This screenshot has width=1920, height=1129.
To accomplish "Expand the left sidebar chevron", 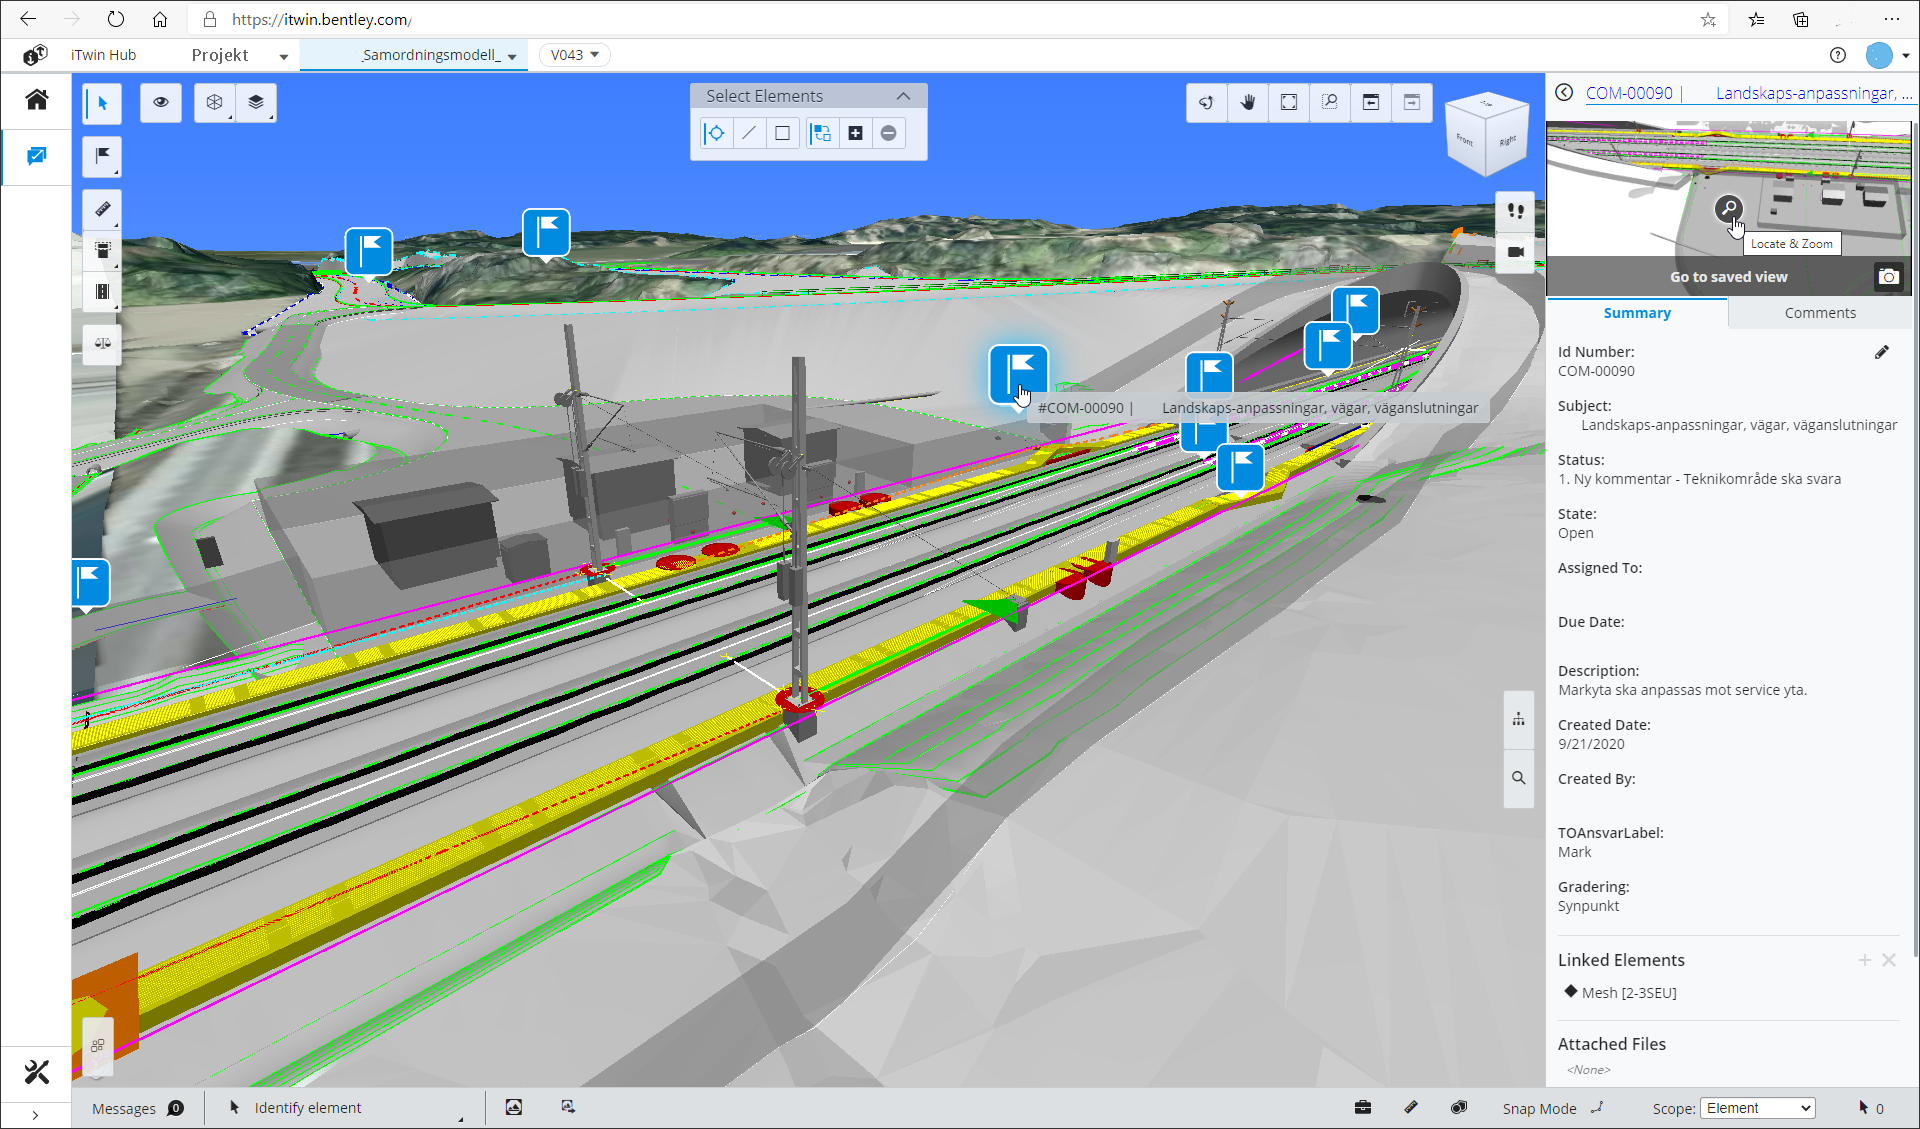I will [x=35, y=1115].
